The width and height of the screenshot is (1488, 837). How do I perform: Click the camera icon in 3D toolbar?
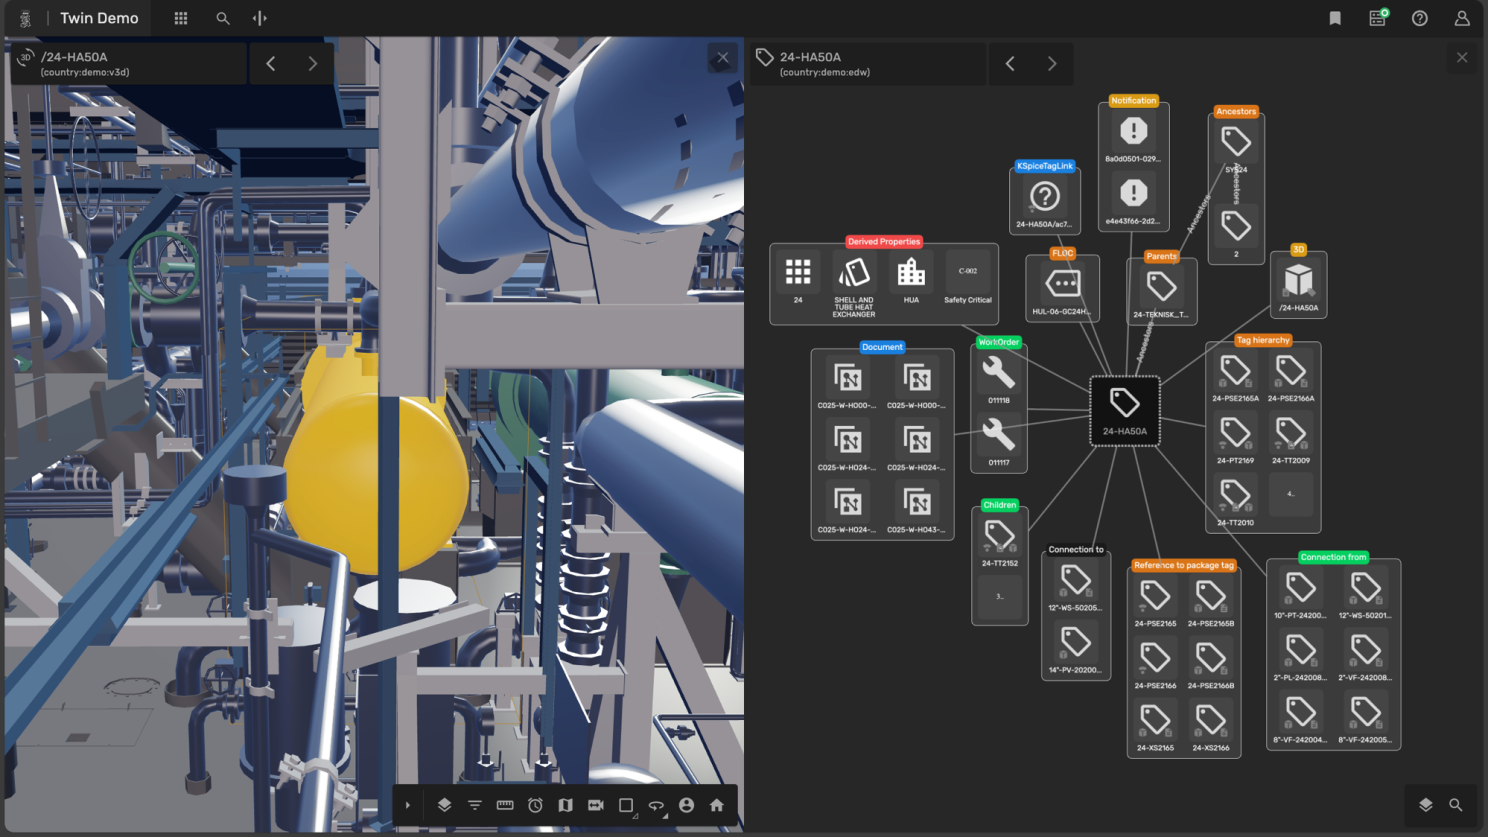click(x=596, y=805)
